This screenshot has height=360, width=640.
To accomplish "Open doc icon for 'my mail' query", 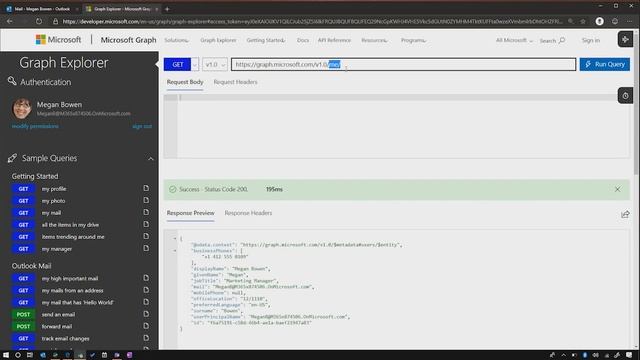I will tap(146, 212).
